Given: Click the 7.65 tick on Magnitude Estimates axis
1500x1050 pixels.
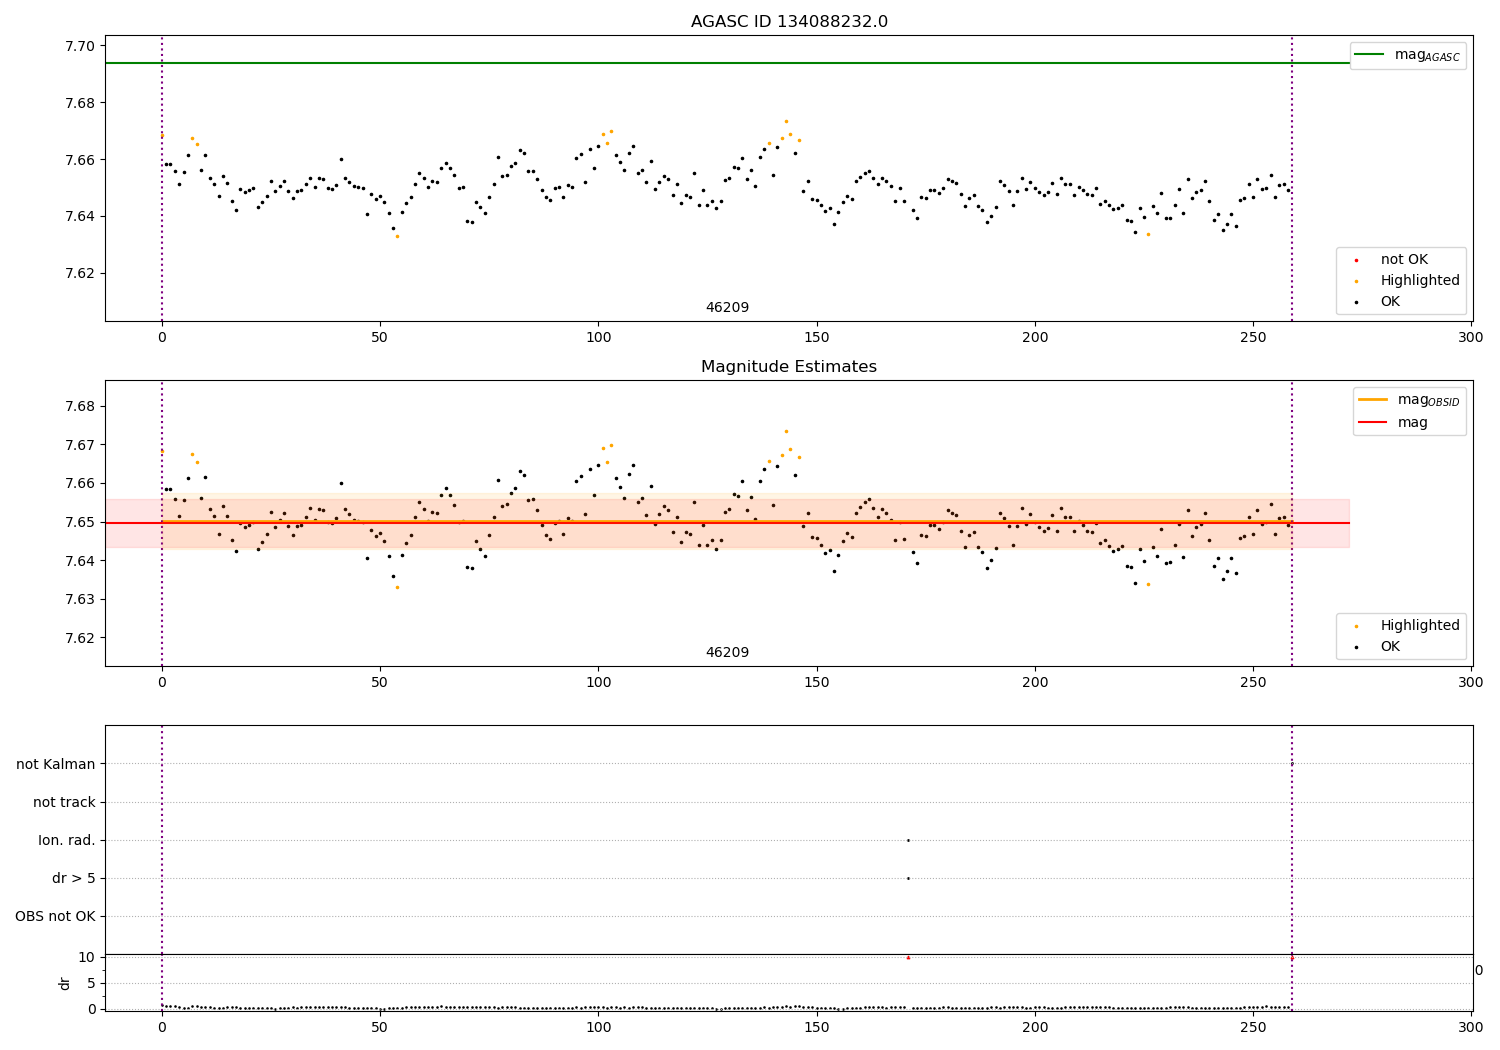Looking at the screenshot, I should pos(81,523).
